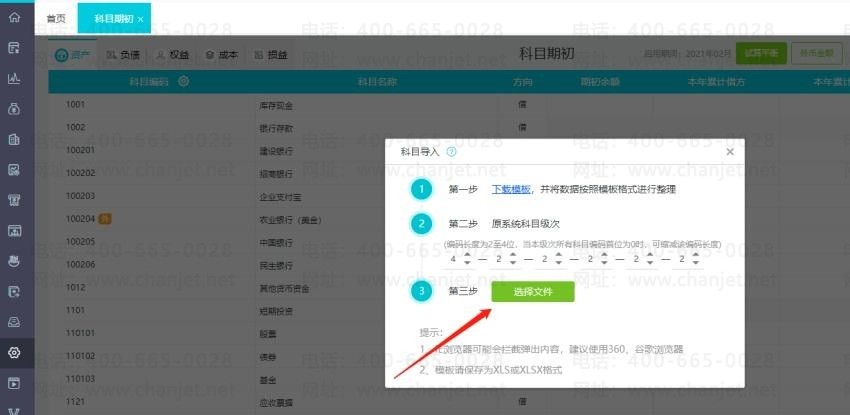Viewport: 850px width, 415px height.
Task: Select row with code 100201
Action: coord(217,150)
